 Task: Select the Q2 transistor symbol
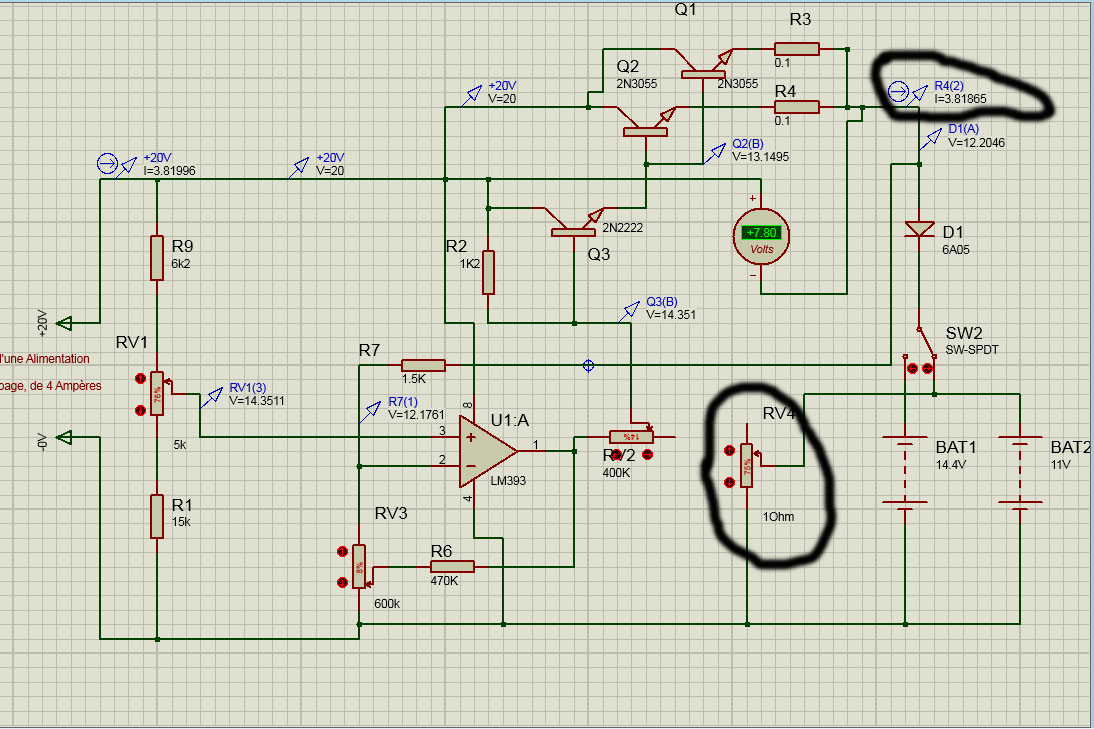[645, 121]
